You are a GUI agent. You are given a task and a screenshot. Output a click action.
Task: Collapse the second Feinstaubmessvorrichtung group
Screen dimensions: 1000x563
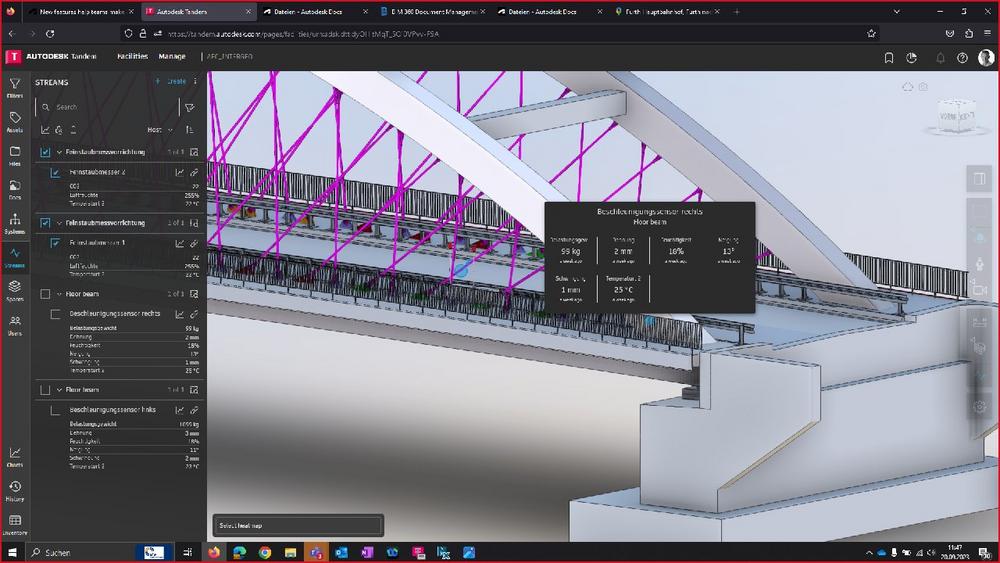(59, 223)
